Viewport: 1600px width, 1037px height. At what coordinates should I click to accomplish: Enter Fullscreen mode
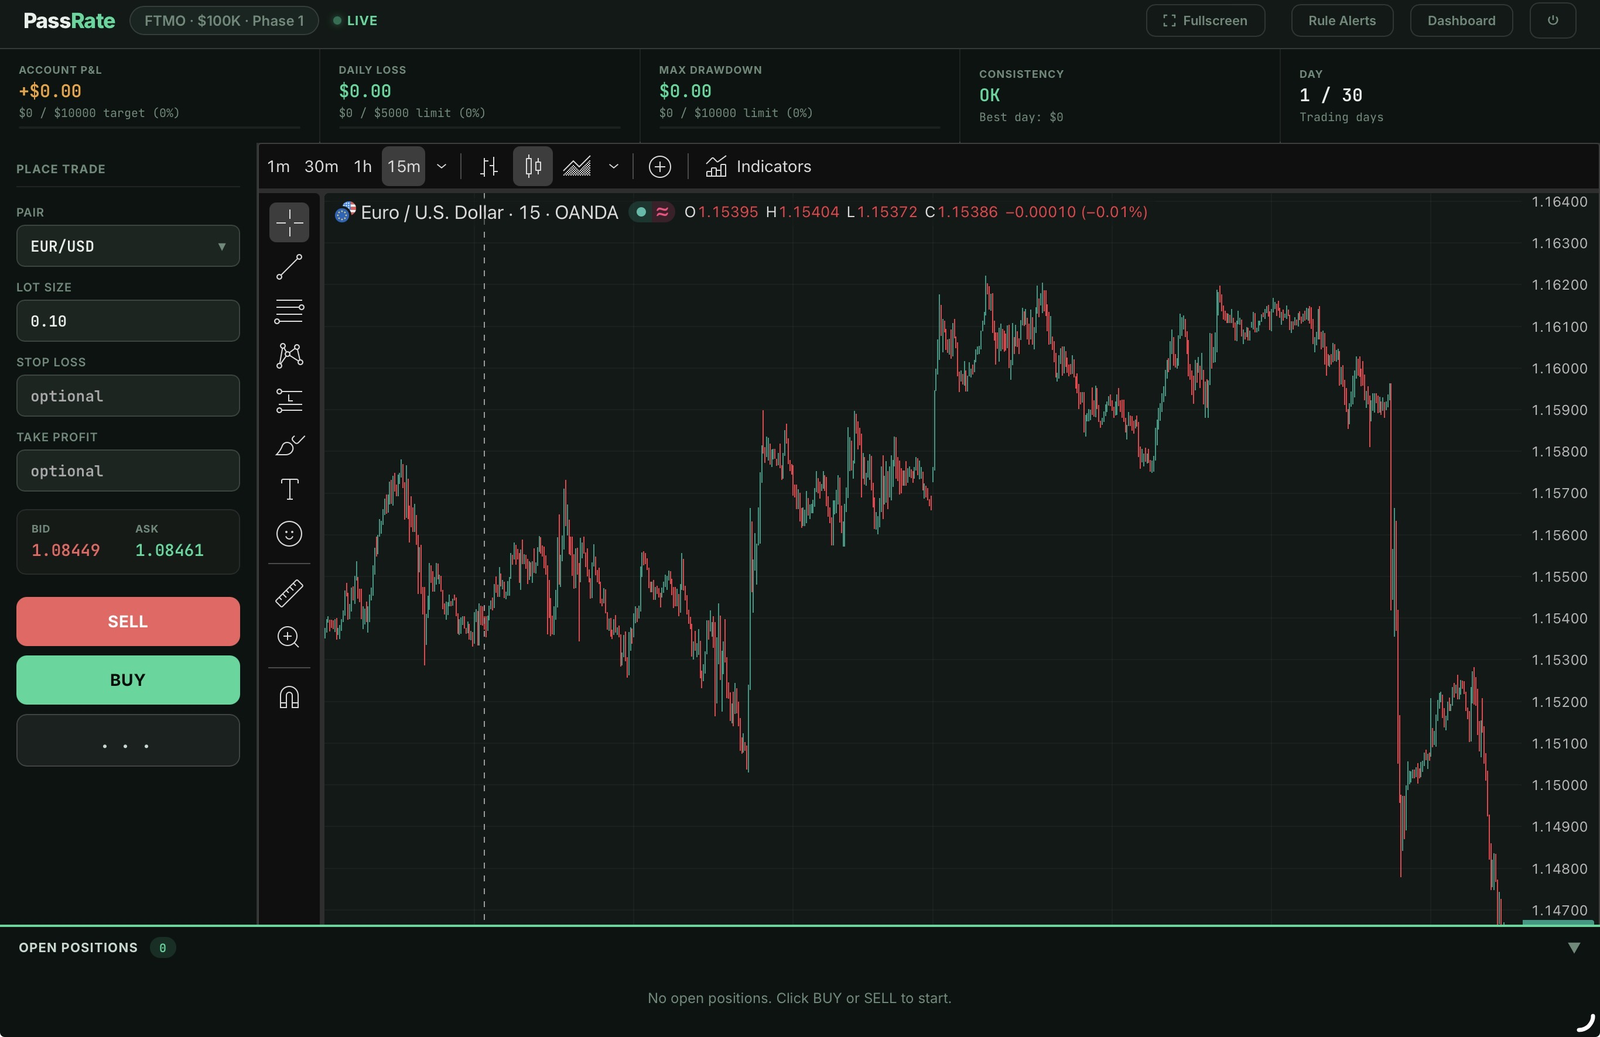1205,20
